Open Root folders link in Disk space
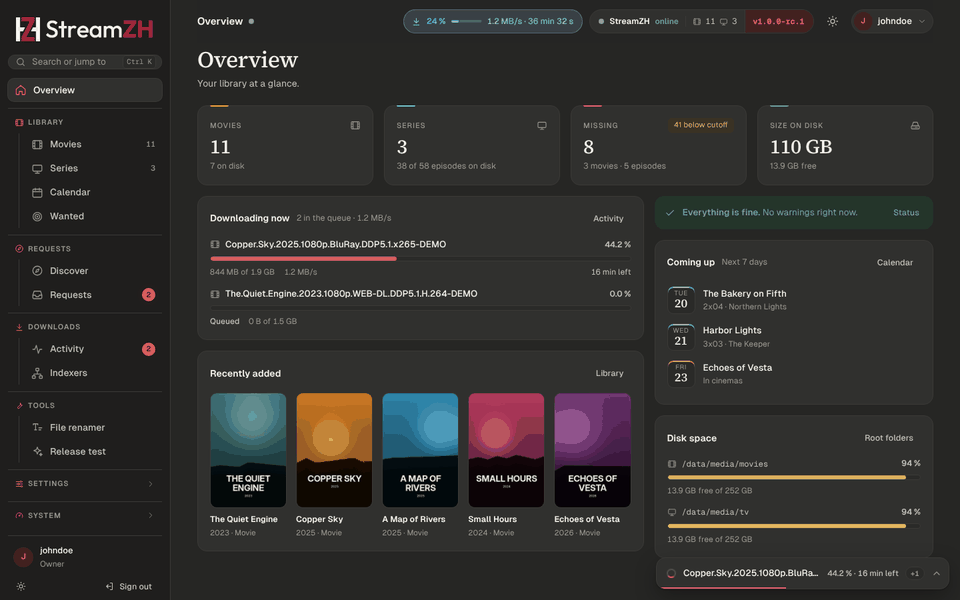 point(888,438)
